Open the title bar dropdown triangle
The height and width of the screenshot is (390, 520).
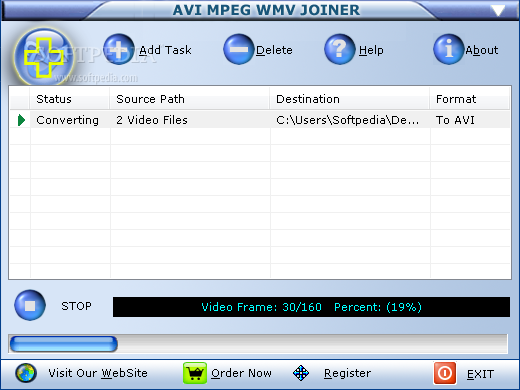tap(498, 10)
